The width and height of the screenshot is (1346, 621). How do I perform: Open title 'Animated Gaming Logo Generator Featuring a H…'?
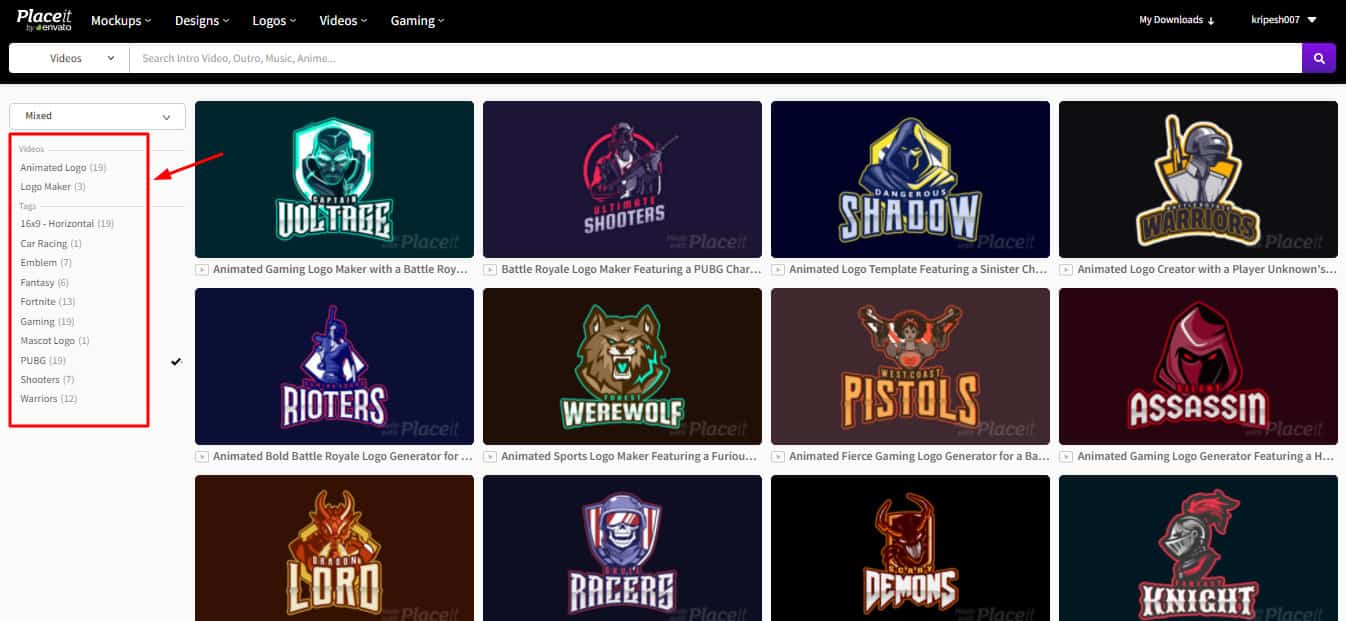[x=1207, y=457]
